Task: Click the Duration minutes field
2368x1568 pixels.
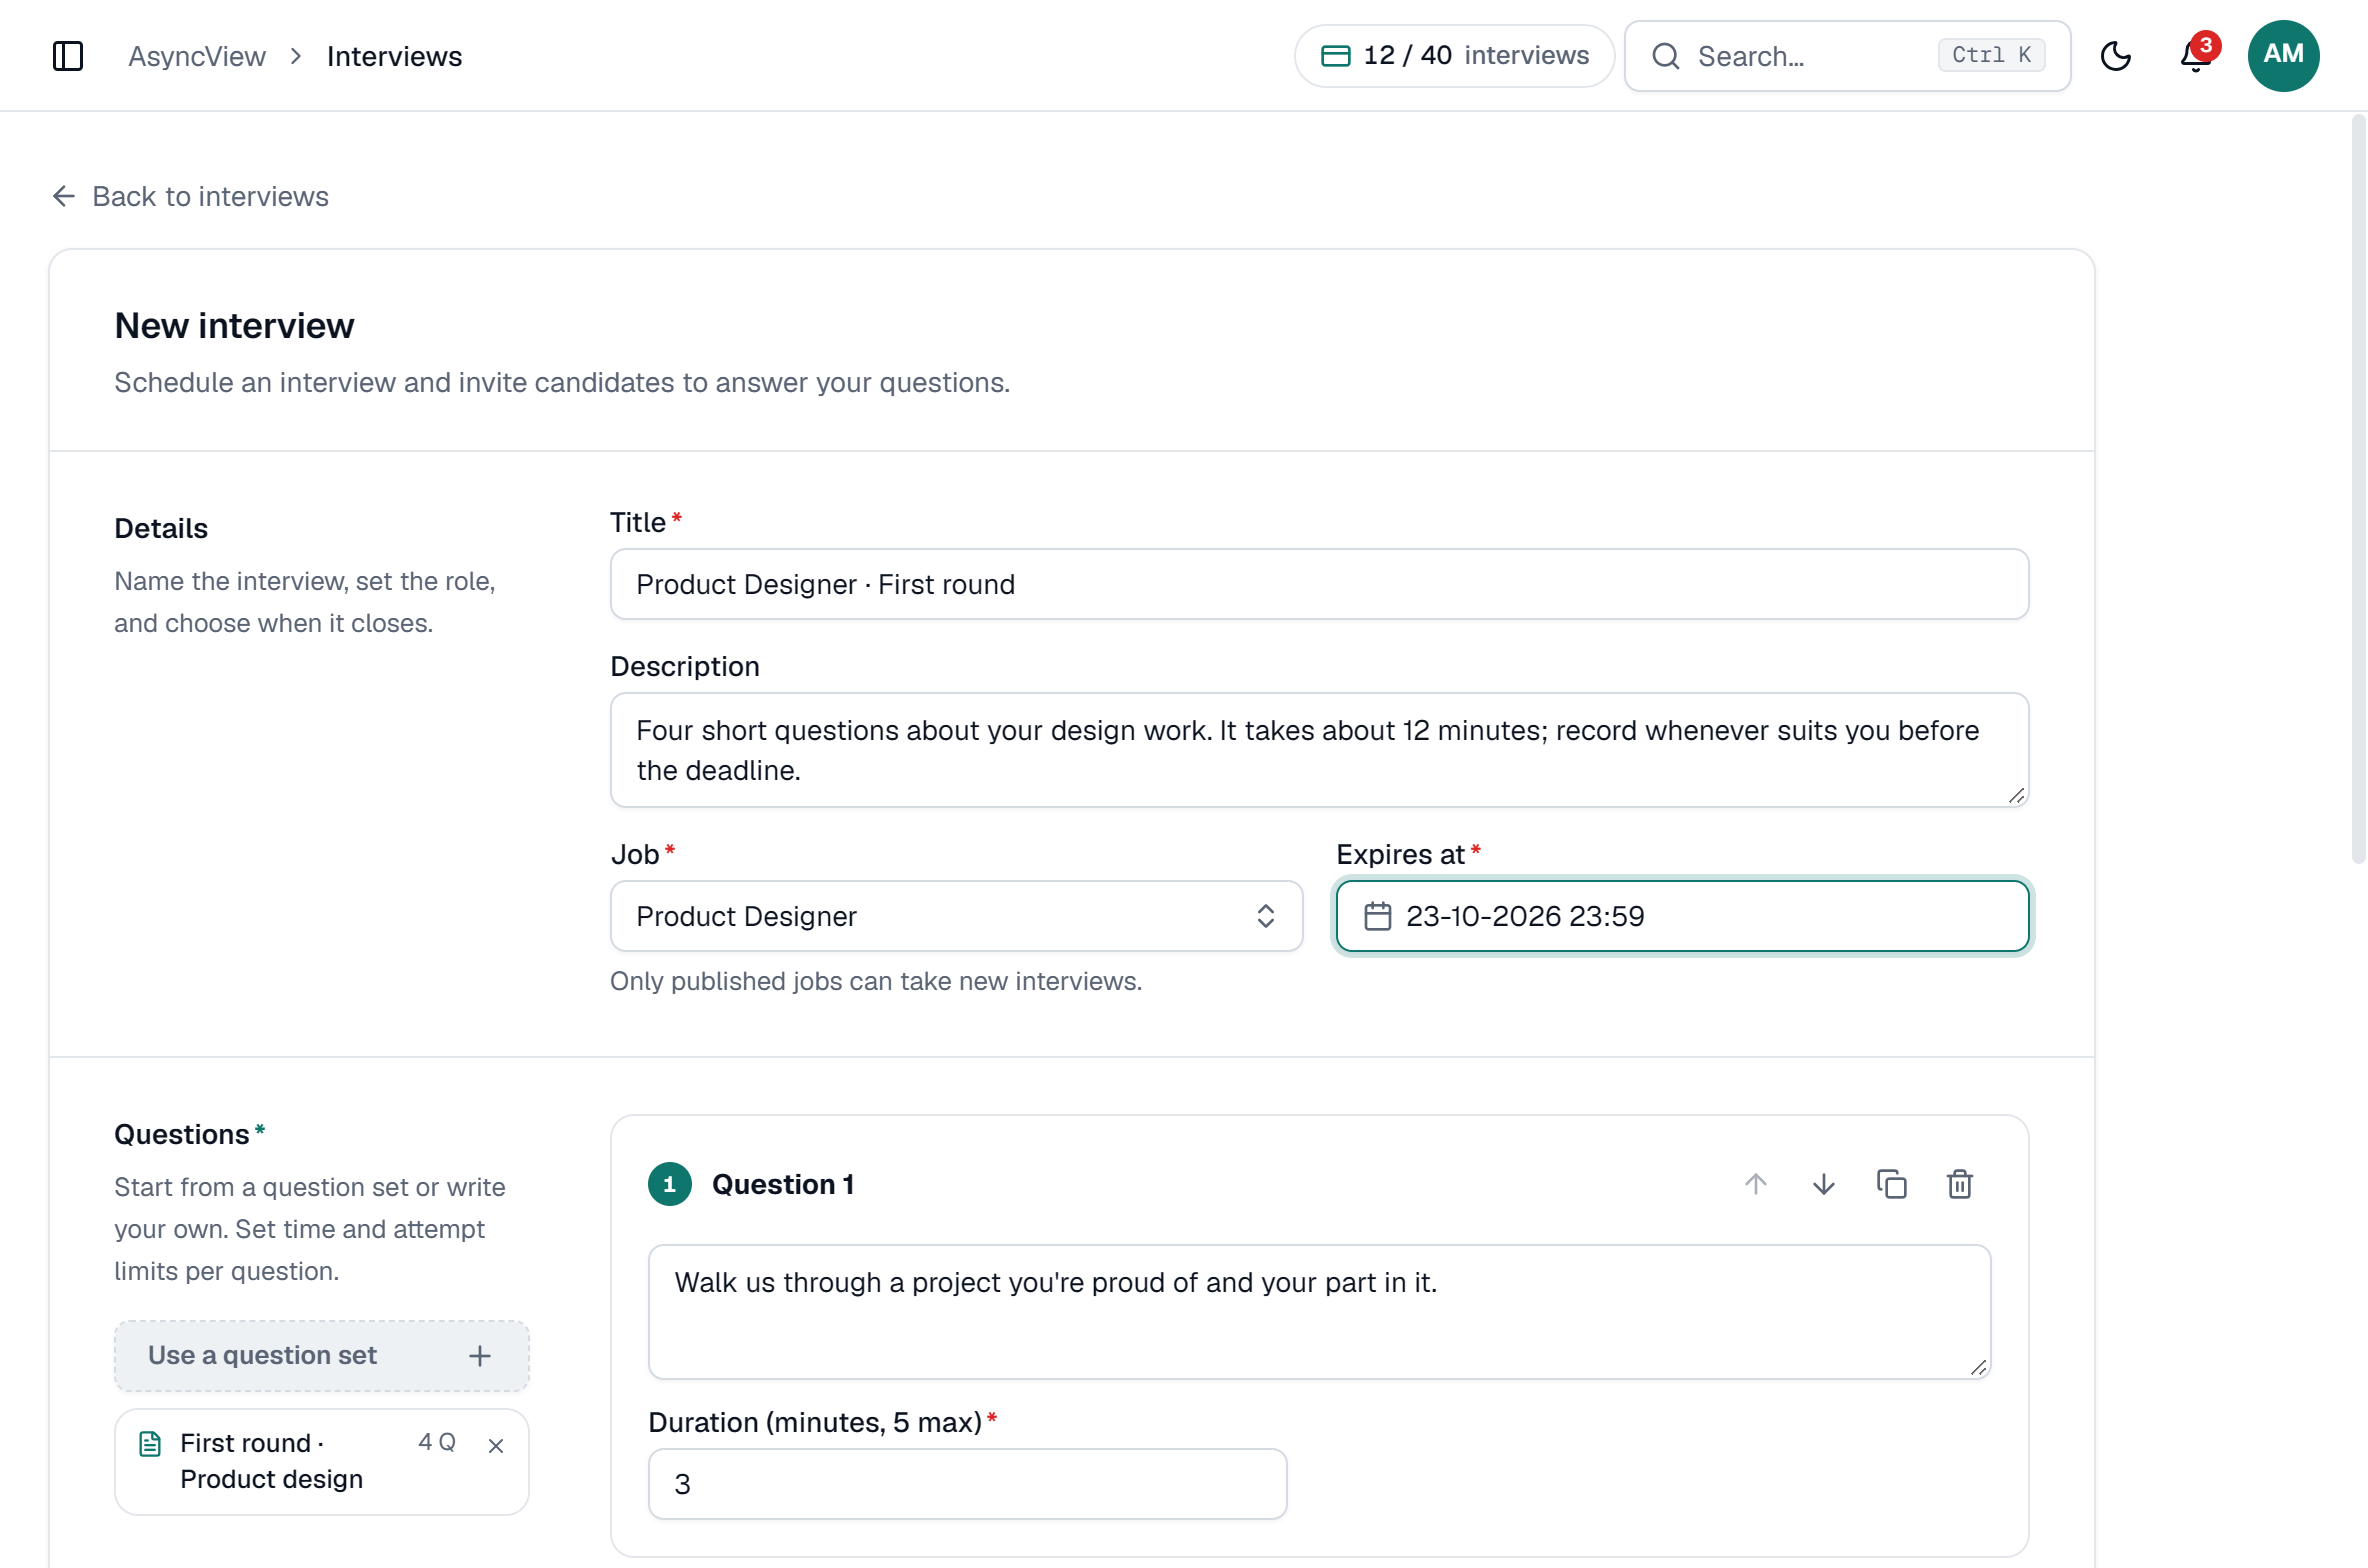Action: (967, 1484)
